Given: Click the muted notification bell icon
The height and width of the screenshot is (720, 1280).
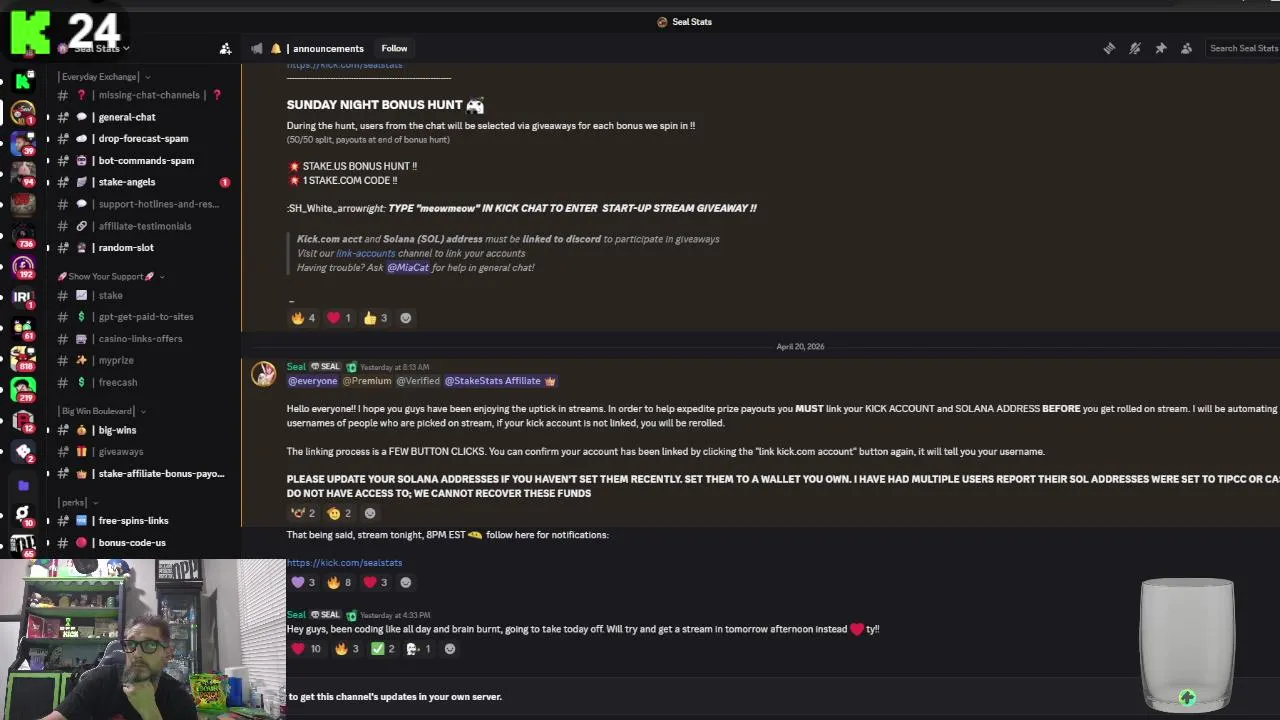Looking at the screenshot, I should (x=1135, y=48).
